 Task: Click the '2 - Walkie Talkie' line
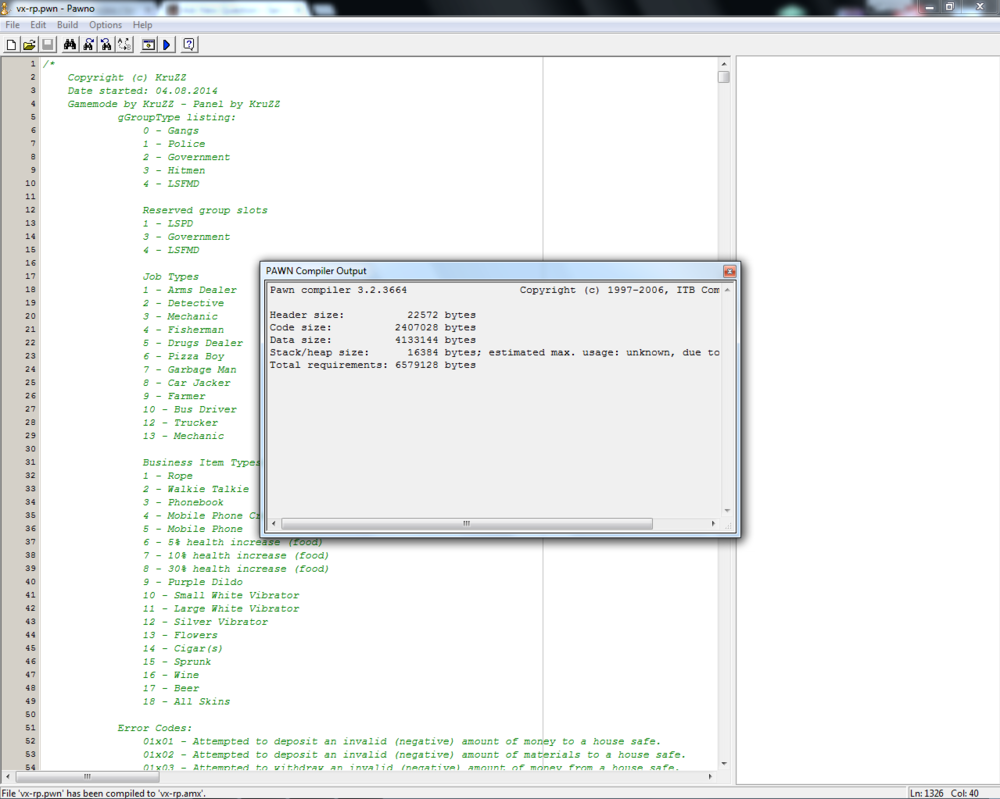pyautogui.click(x=196, y=489)
